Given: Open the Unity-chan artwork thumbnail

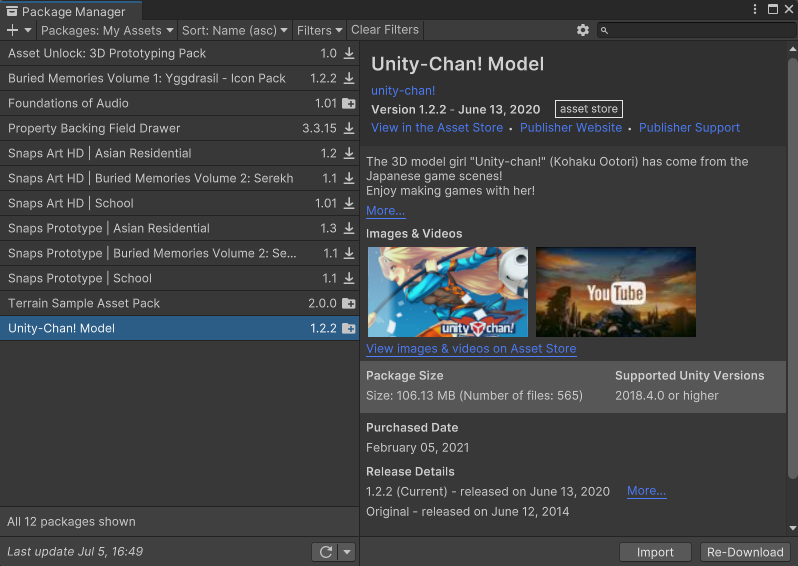Looking at the screenshot, I should click(x=448, y=292).
